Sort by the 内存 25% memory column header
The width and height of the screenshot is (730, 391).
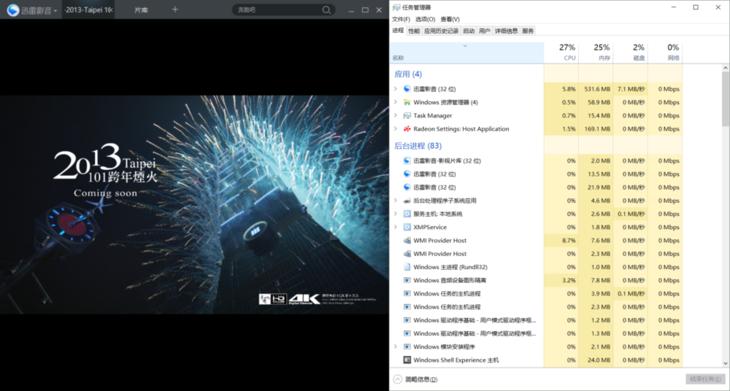(x=596, y=53)
